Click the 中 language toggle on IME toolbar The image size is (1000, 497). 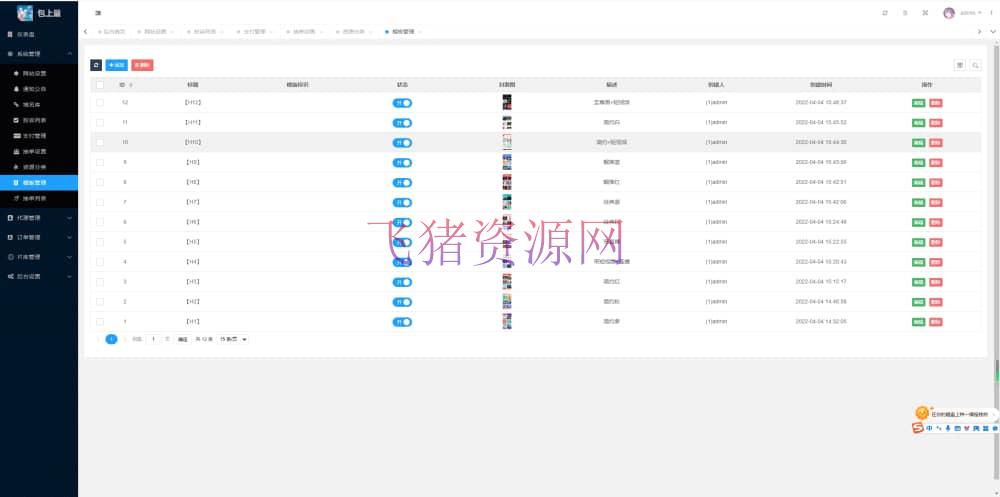click(x=930, y=429)
